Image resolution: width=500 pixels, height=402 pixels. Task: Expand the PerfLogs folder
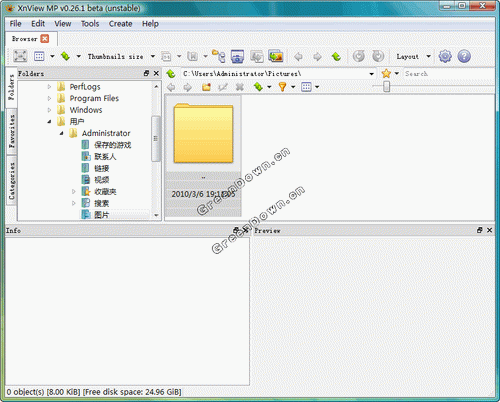(x=49, y=87)
